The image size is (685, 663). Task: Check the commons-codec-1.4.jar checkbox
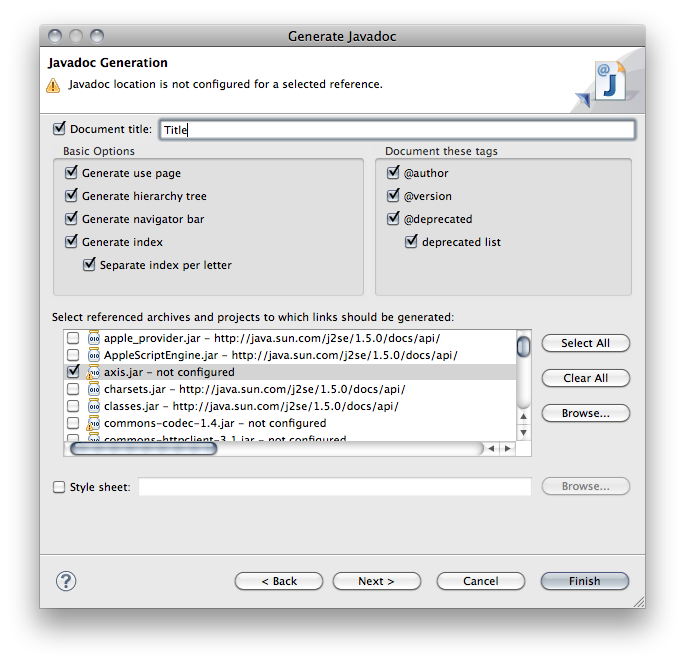[x=73, y=423]
